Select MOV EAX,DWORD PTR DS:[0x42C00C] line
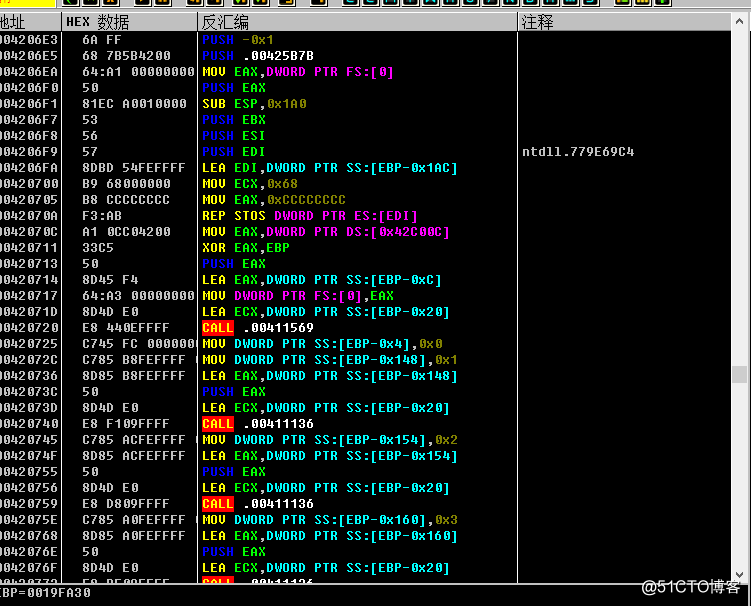Viewport: 751px width, 606px height. point(326,232)
